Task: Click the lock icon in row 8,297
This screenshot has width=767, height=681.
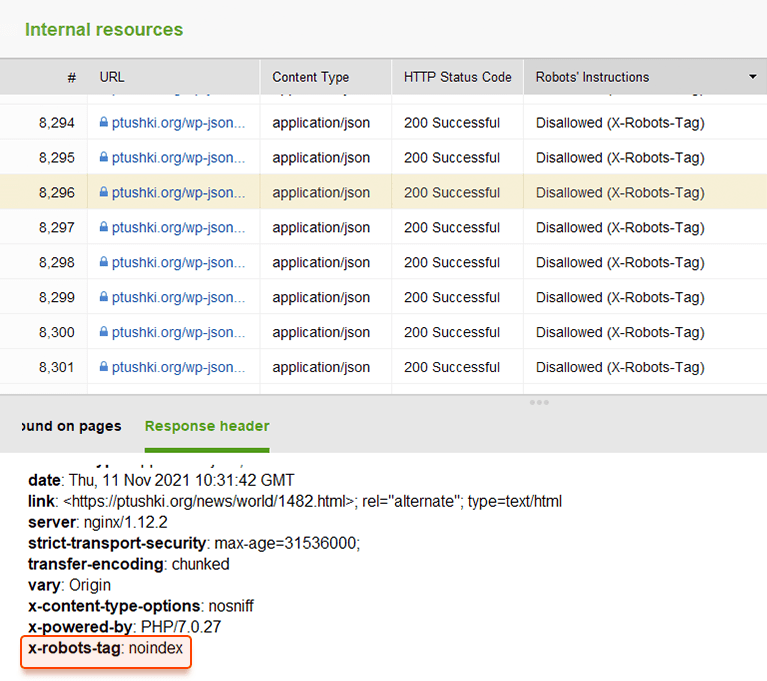Action: click(x=104, y=227)
